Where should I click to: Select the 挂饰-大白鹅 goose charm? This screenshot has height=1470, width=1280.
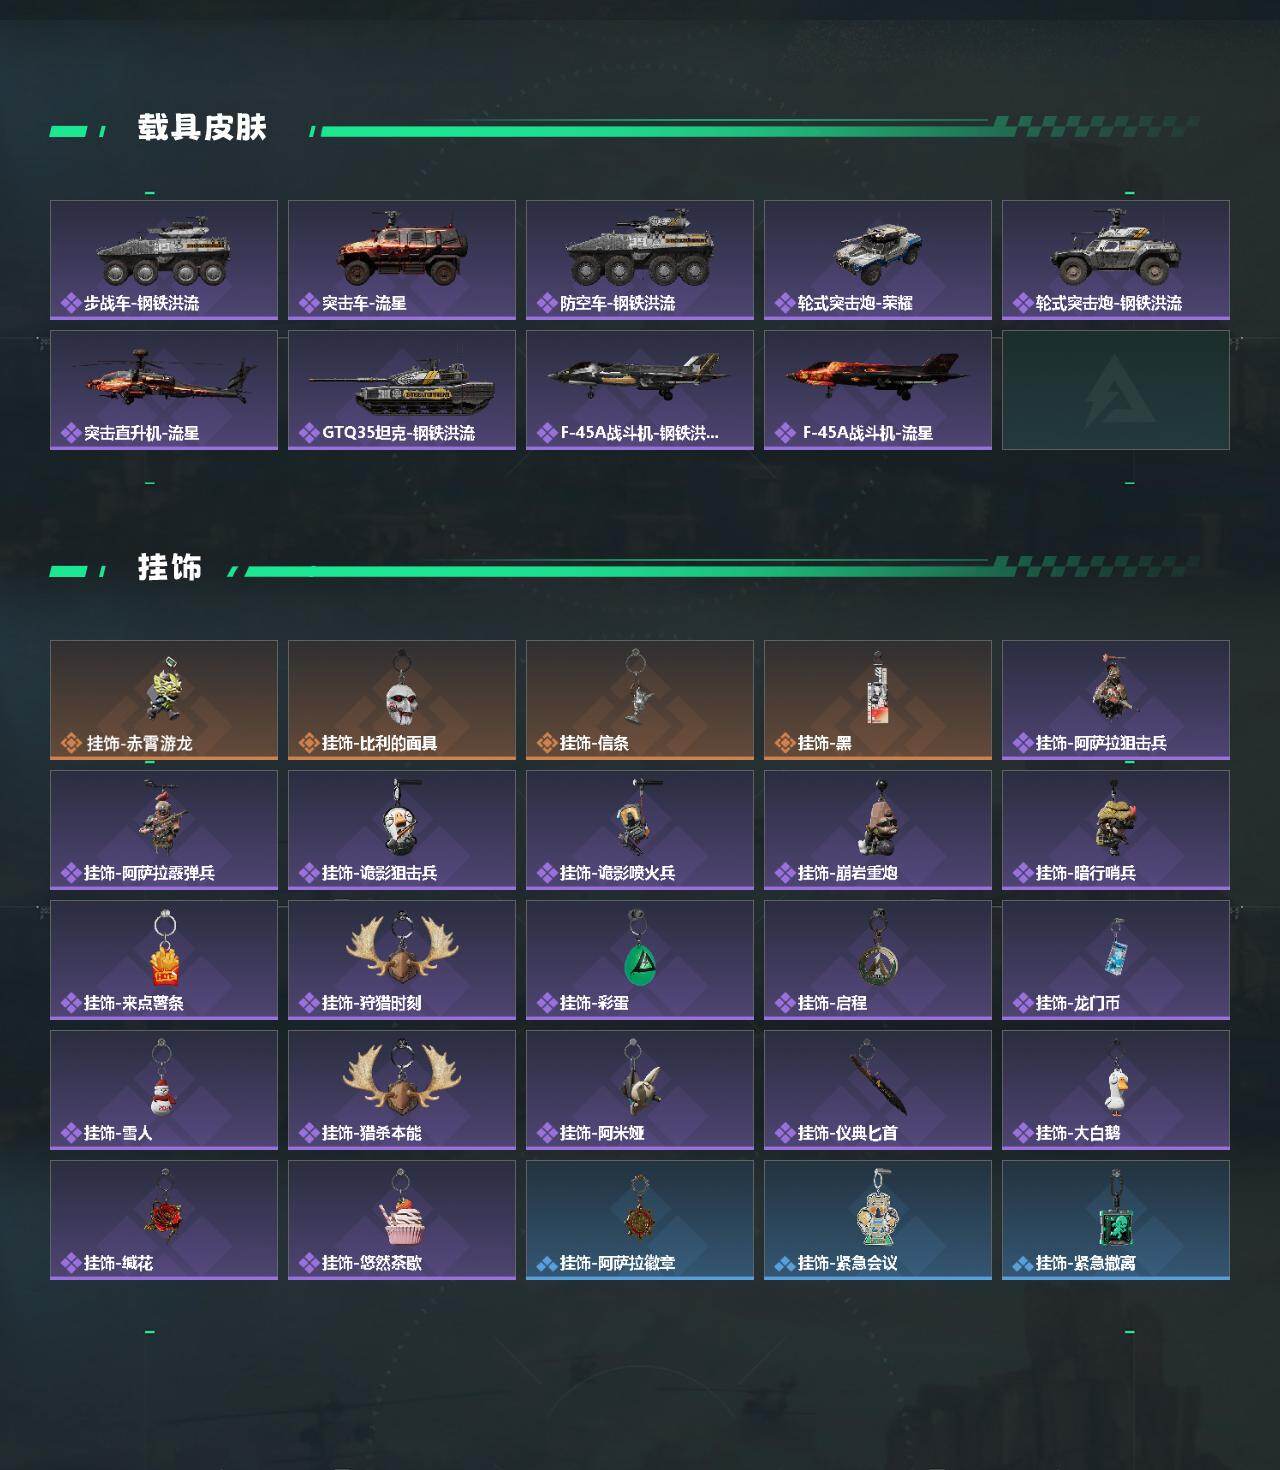pos(1116,1090)
